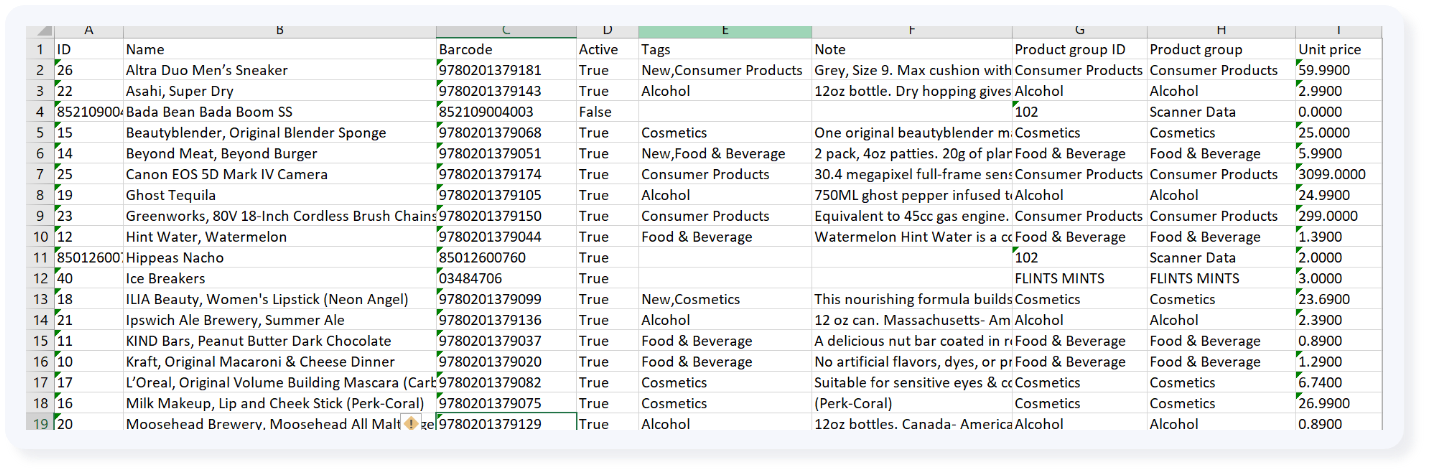
Task: Click active barcode cell '9780201379129'
Action: pyautogui.click(x=506, y=424)
